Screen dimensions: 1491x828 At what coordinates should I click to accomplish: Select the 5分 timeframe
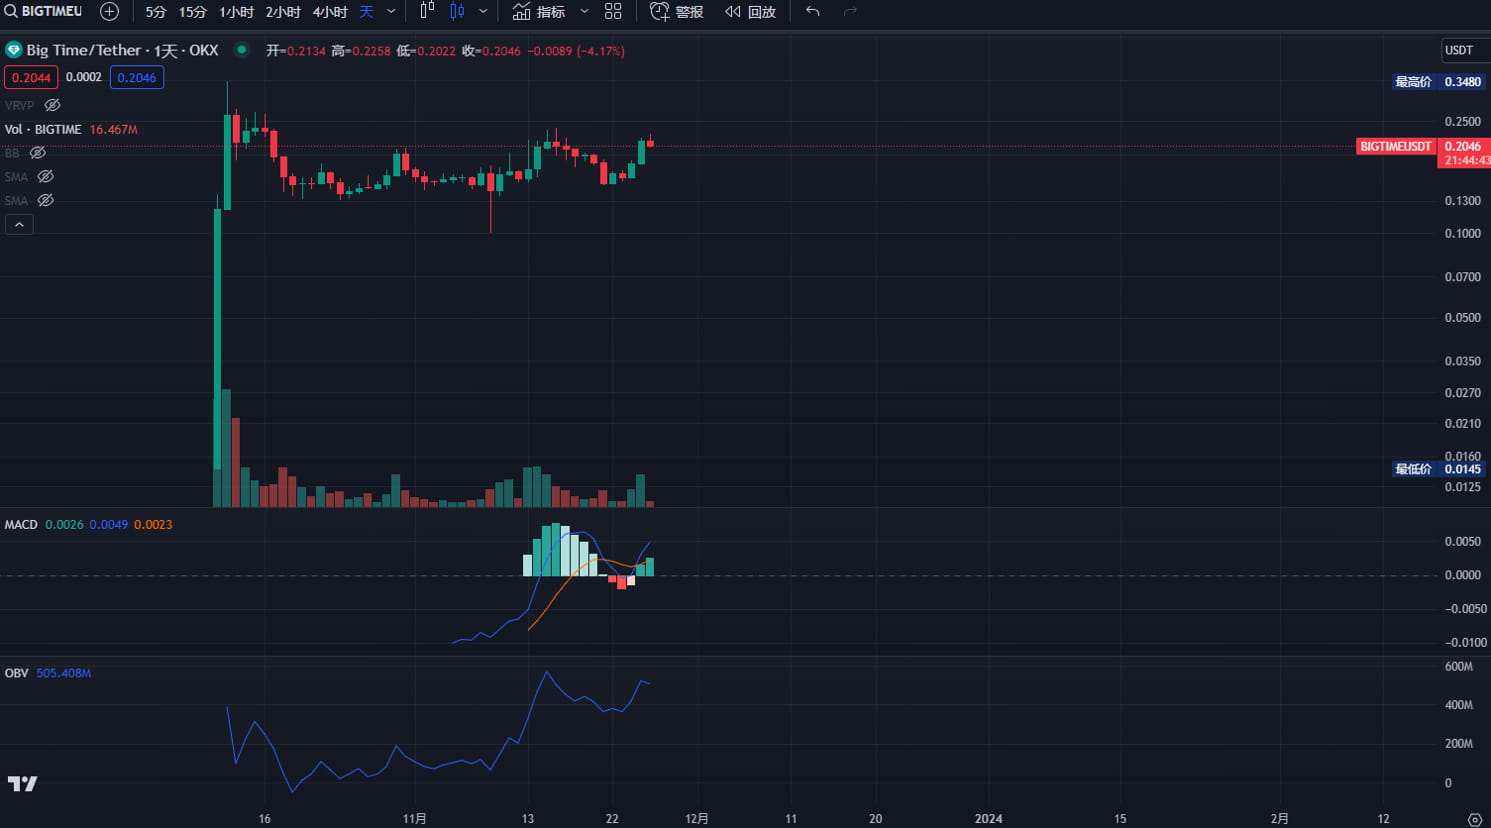pyautogui.click(x=155, y=12)
